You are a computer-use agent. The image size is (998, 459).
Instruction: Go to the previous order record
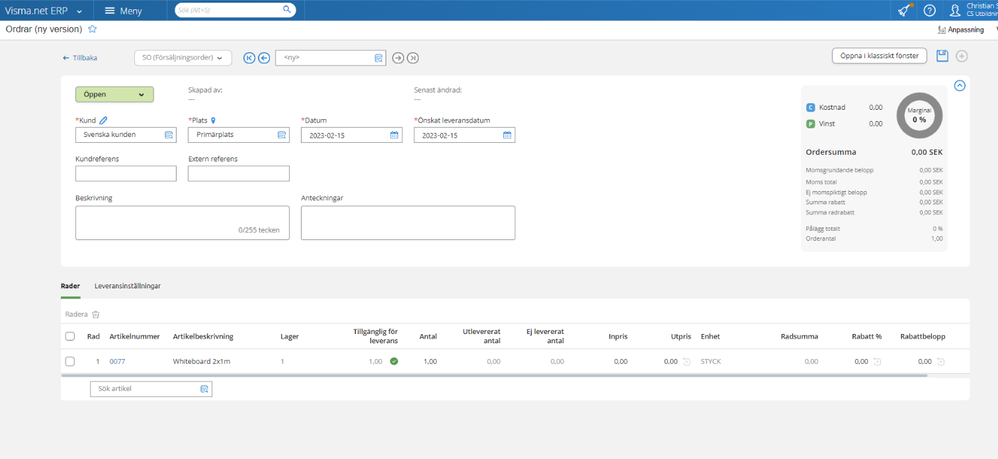pos(264,58)
